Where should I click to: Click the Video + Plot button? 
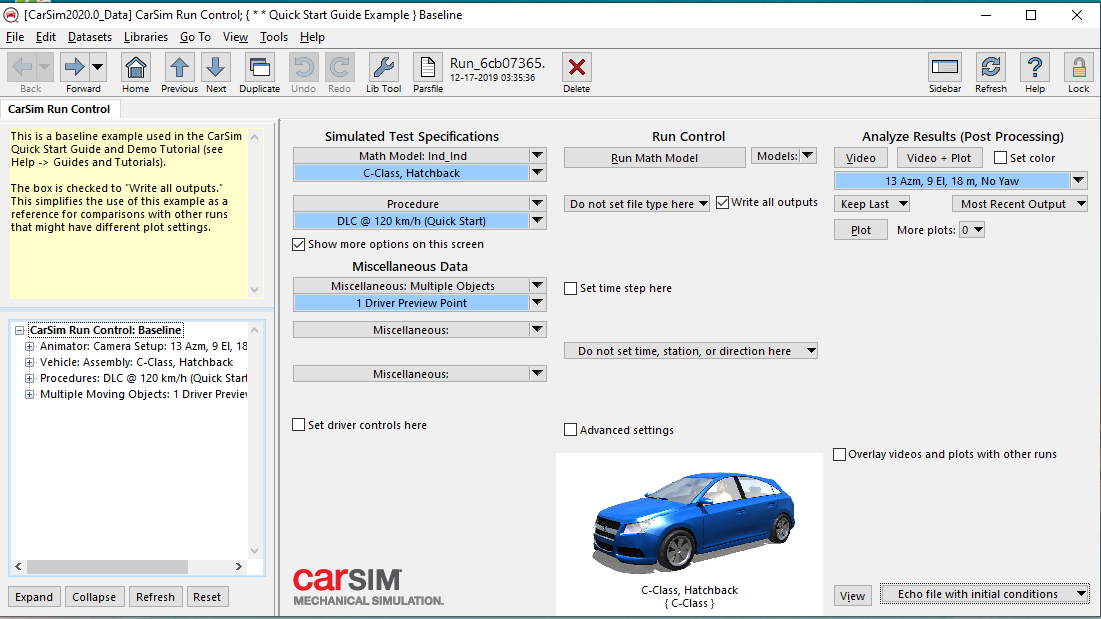coord(939,158)
